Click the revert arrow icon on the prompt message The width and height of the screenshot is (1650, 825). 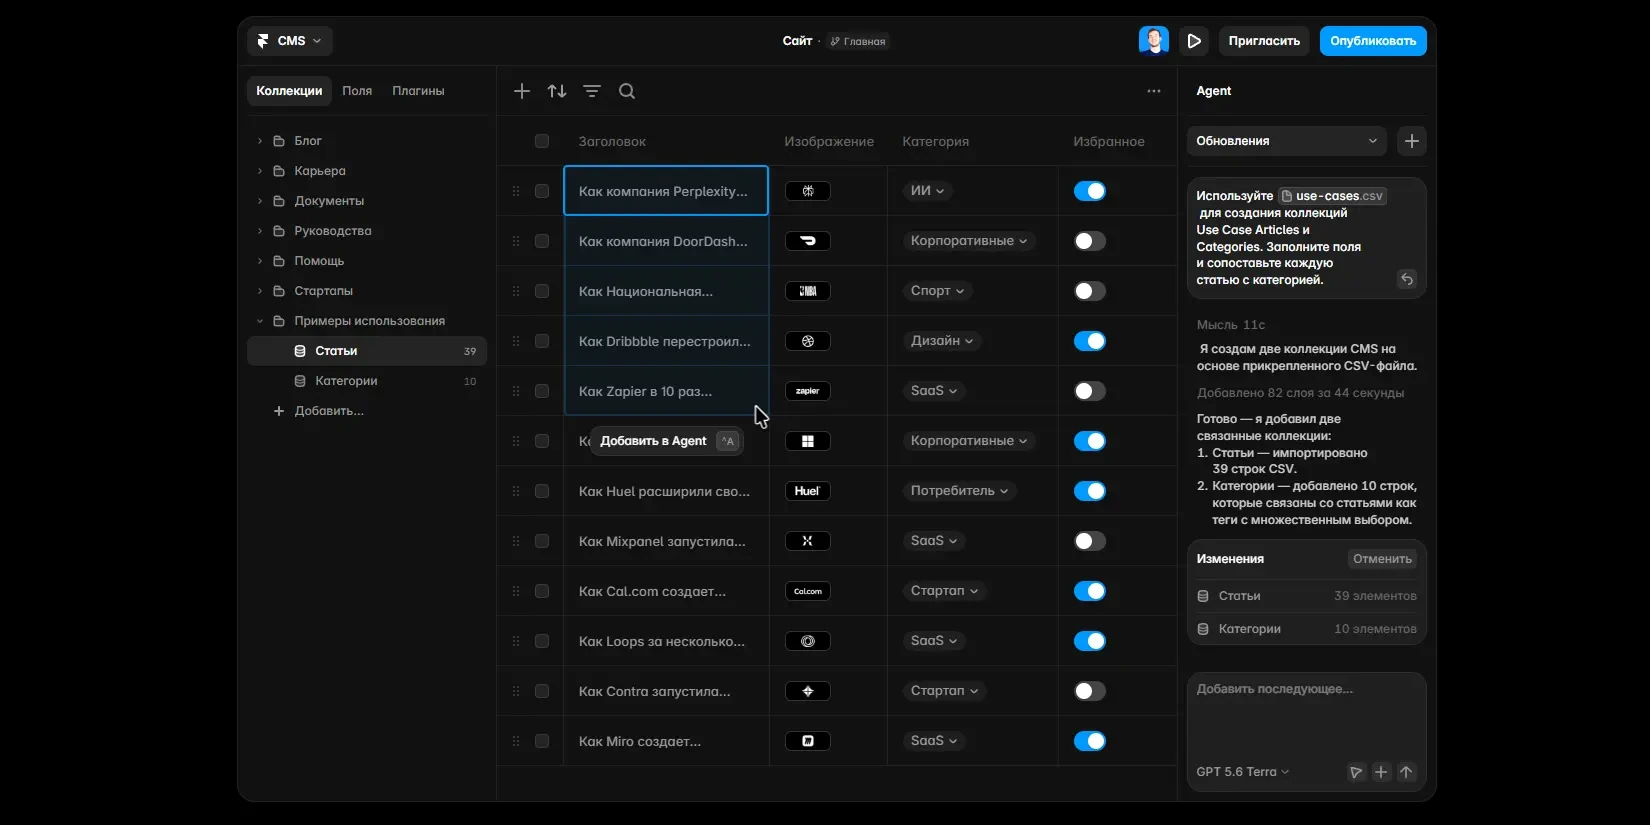coord(1407,279)
